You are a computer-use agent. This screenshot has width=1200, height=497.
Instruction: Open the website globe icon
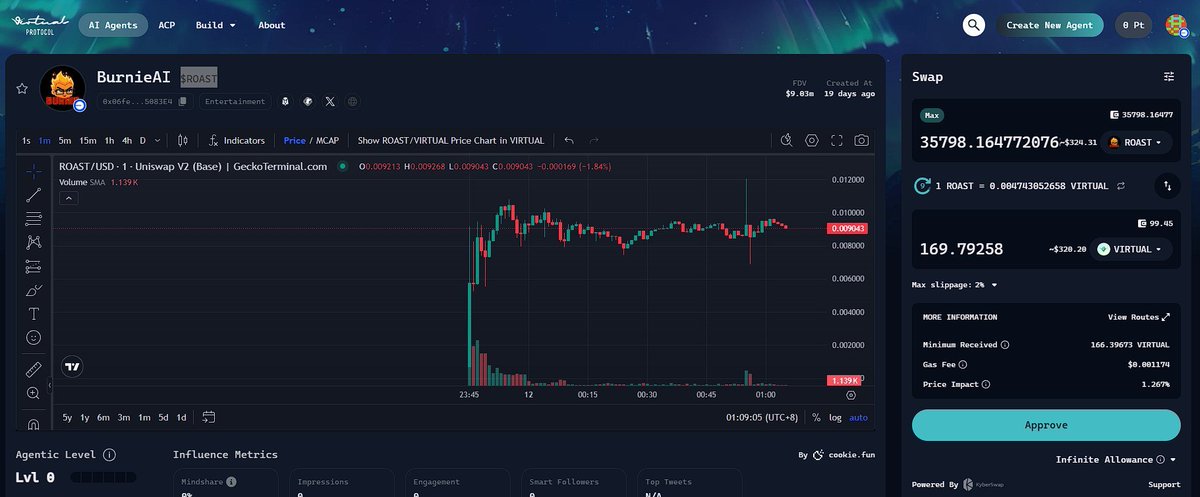point(353,101)
